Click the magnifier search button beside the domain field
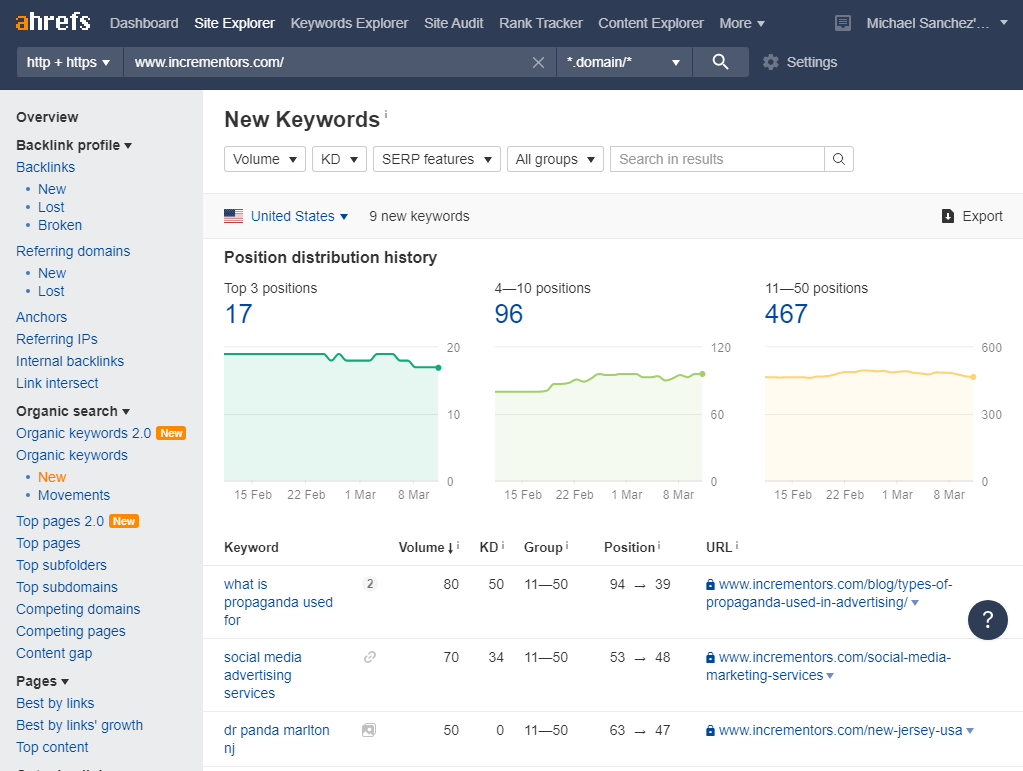Screen dimensions: 1023x771 720,62
